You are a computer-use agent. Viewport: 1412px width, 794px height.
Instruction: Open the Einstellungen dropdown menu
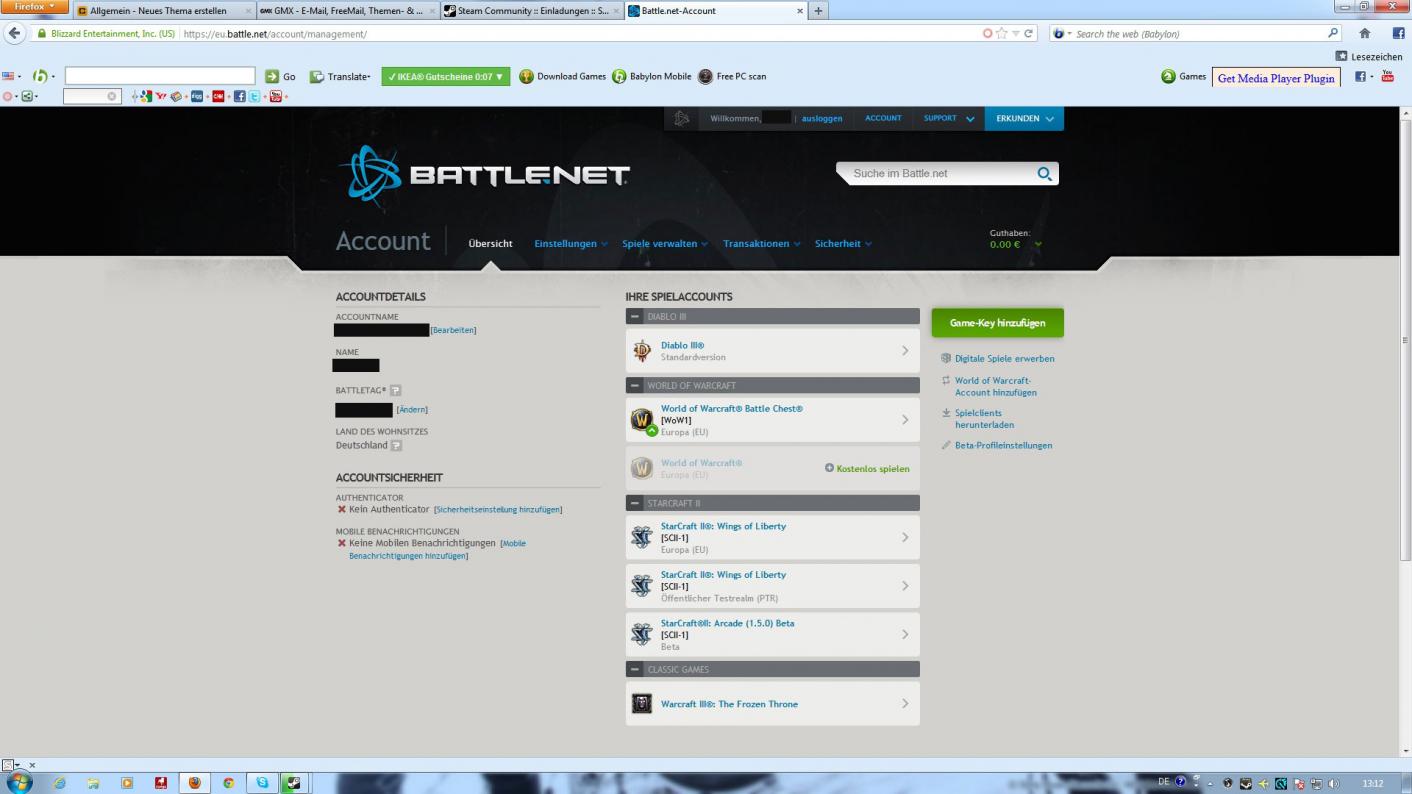pos(570,244)
